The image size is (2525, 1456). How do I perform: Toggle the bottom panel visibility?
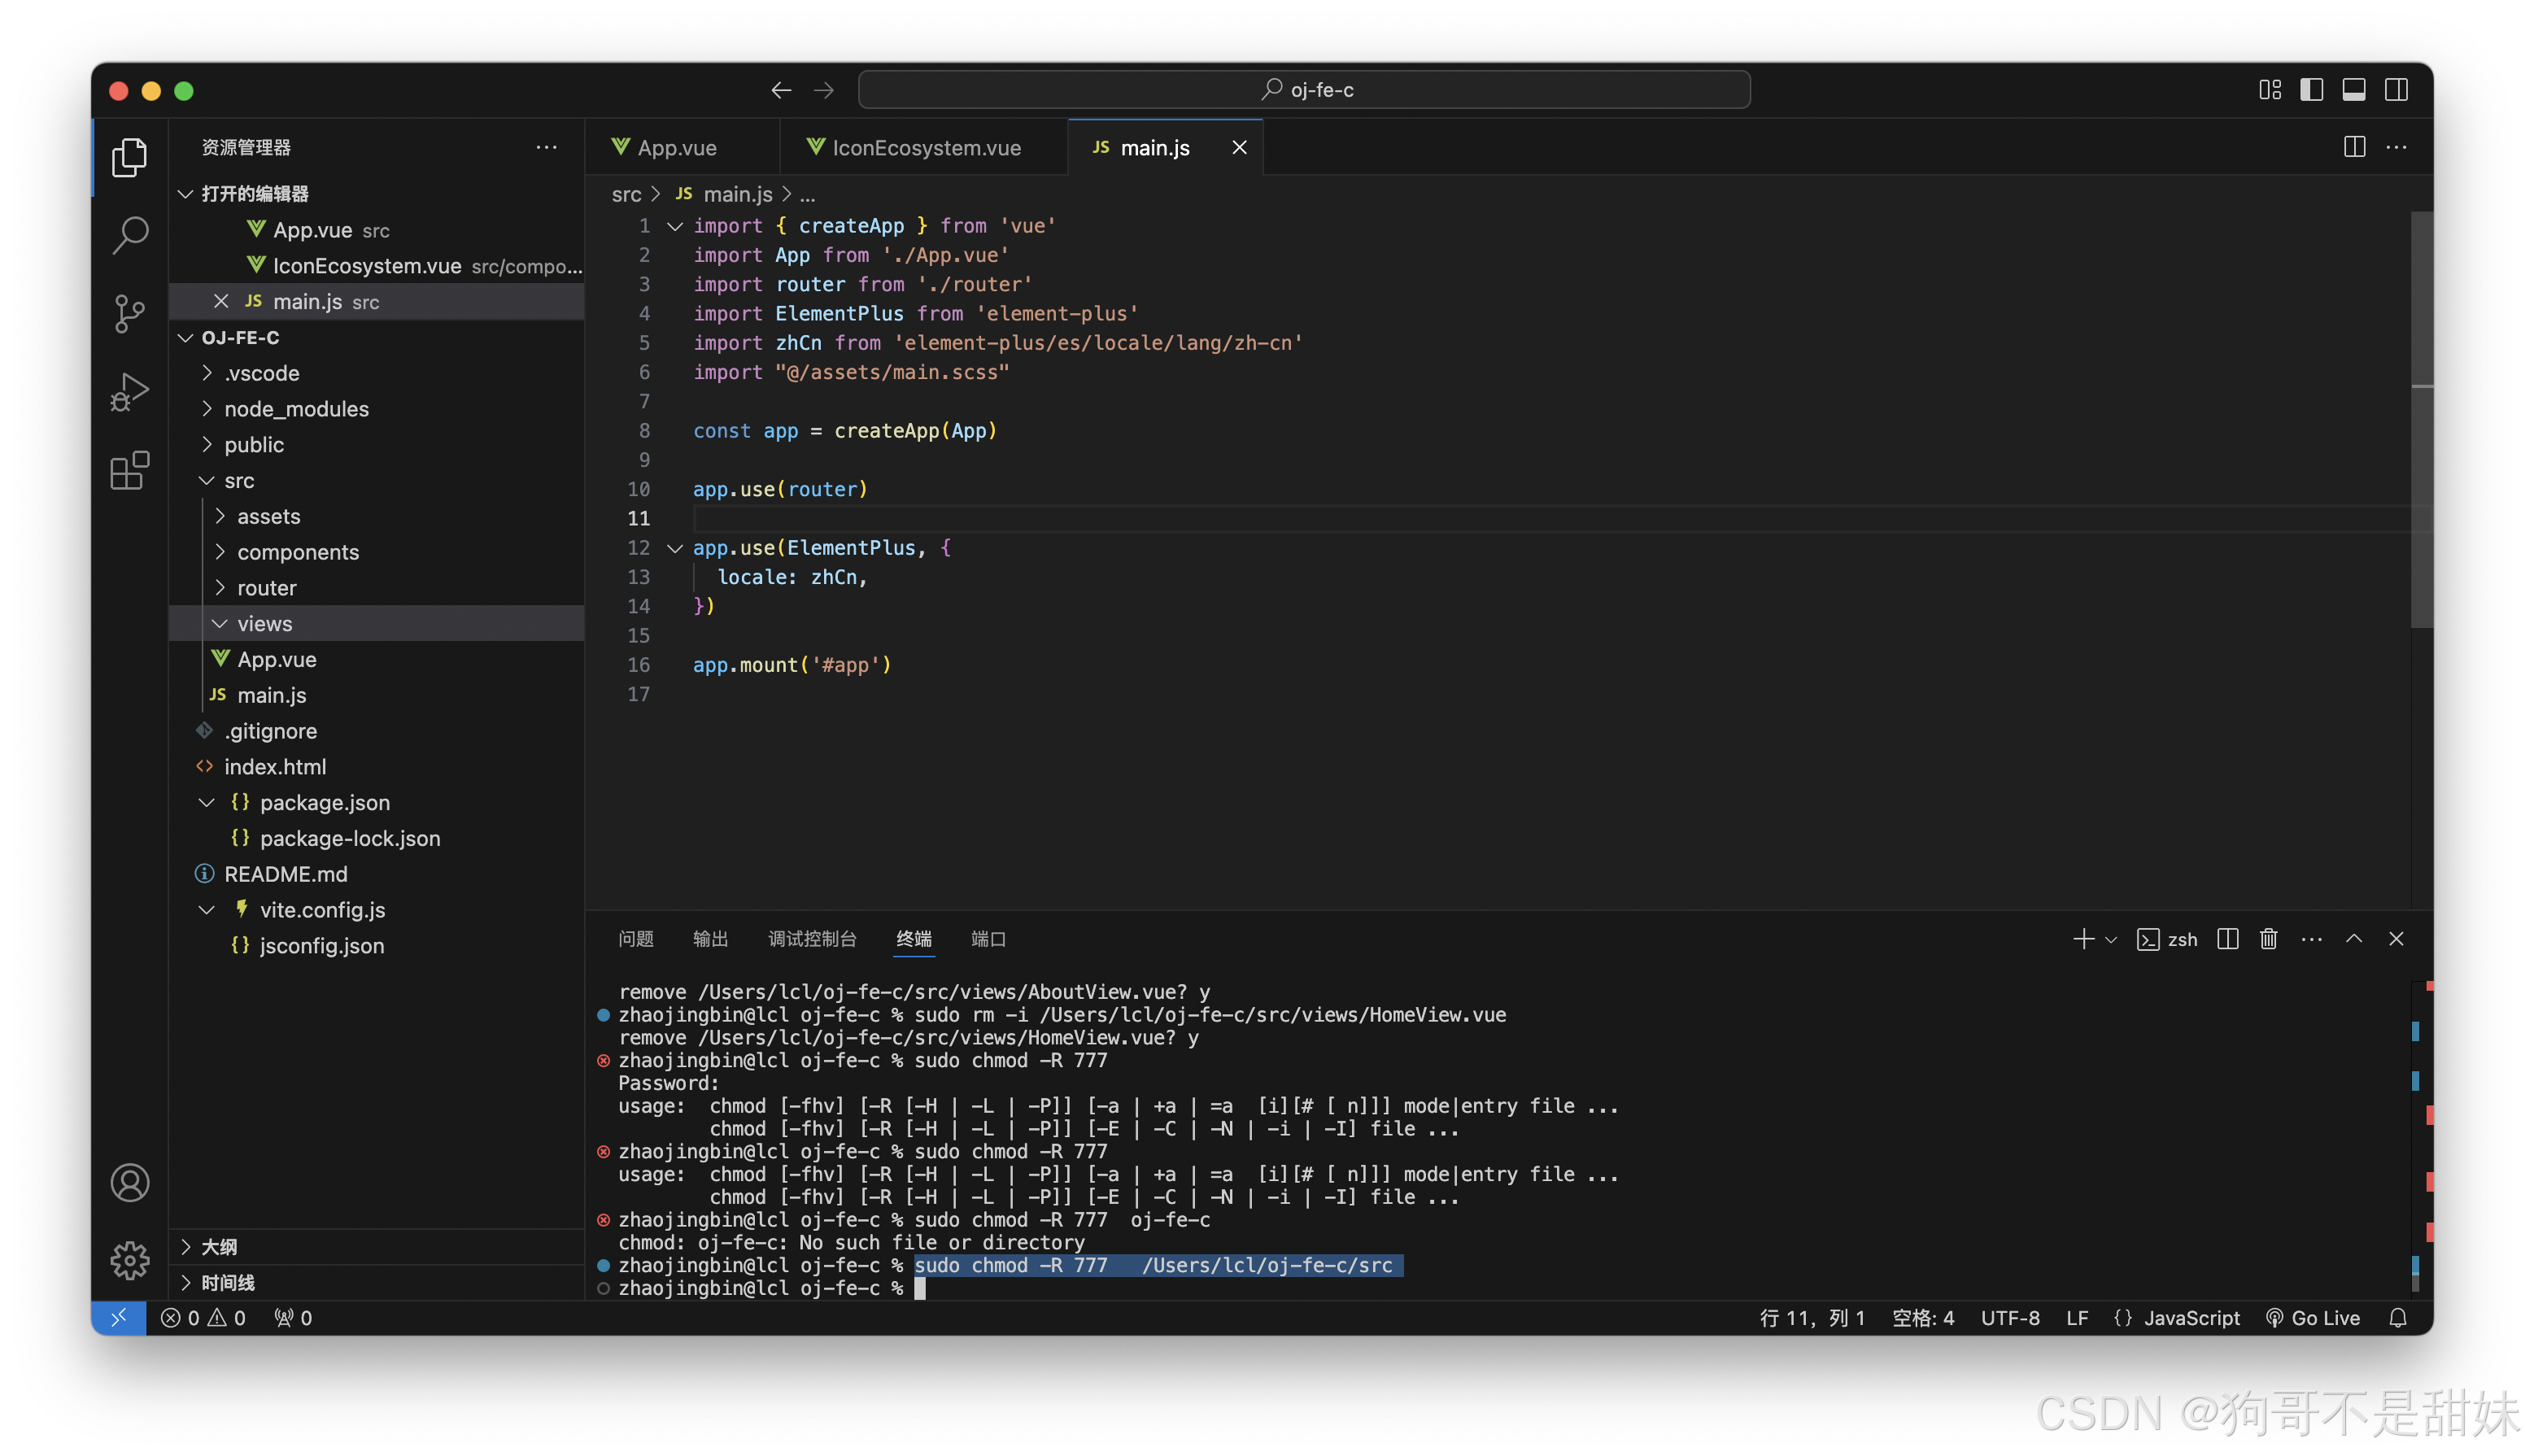[2354, 90]
